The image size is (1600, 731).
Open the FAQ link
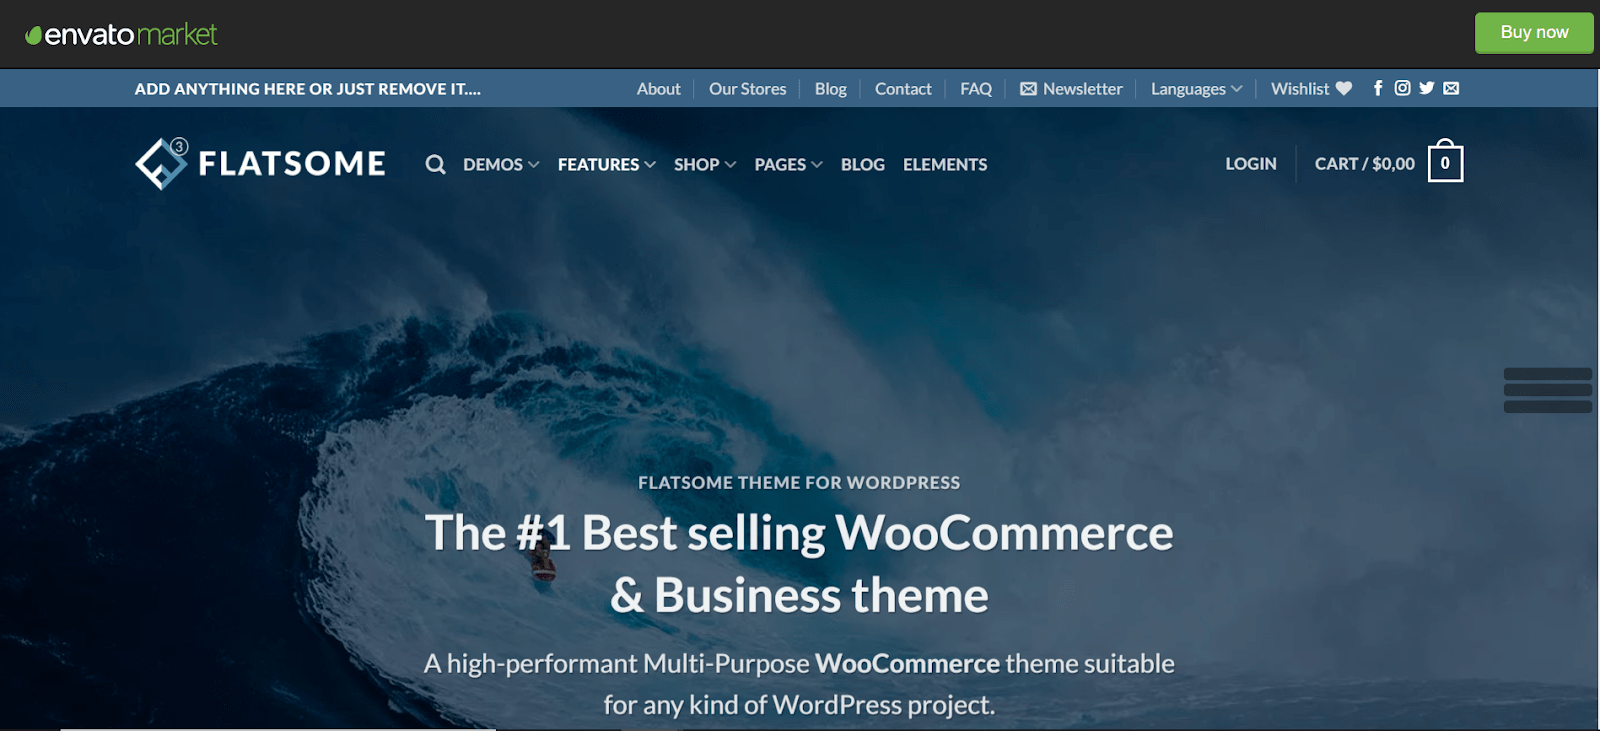(976, 89)
